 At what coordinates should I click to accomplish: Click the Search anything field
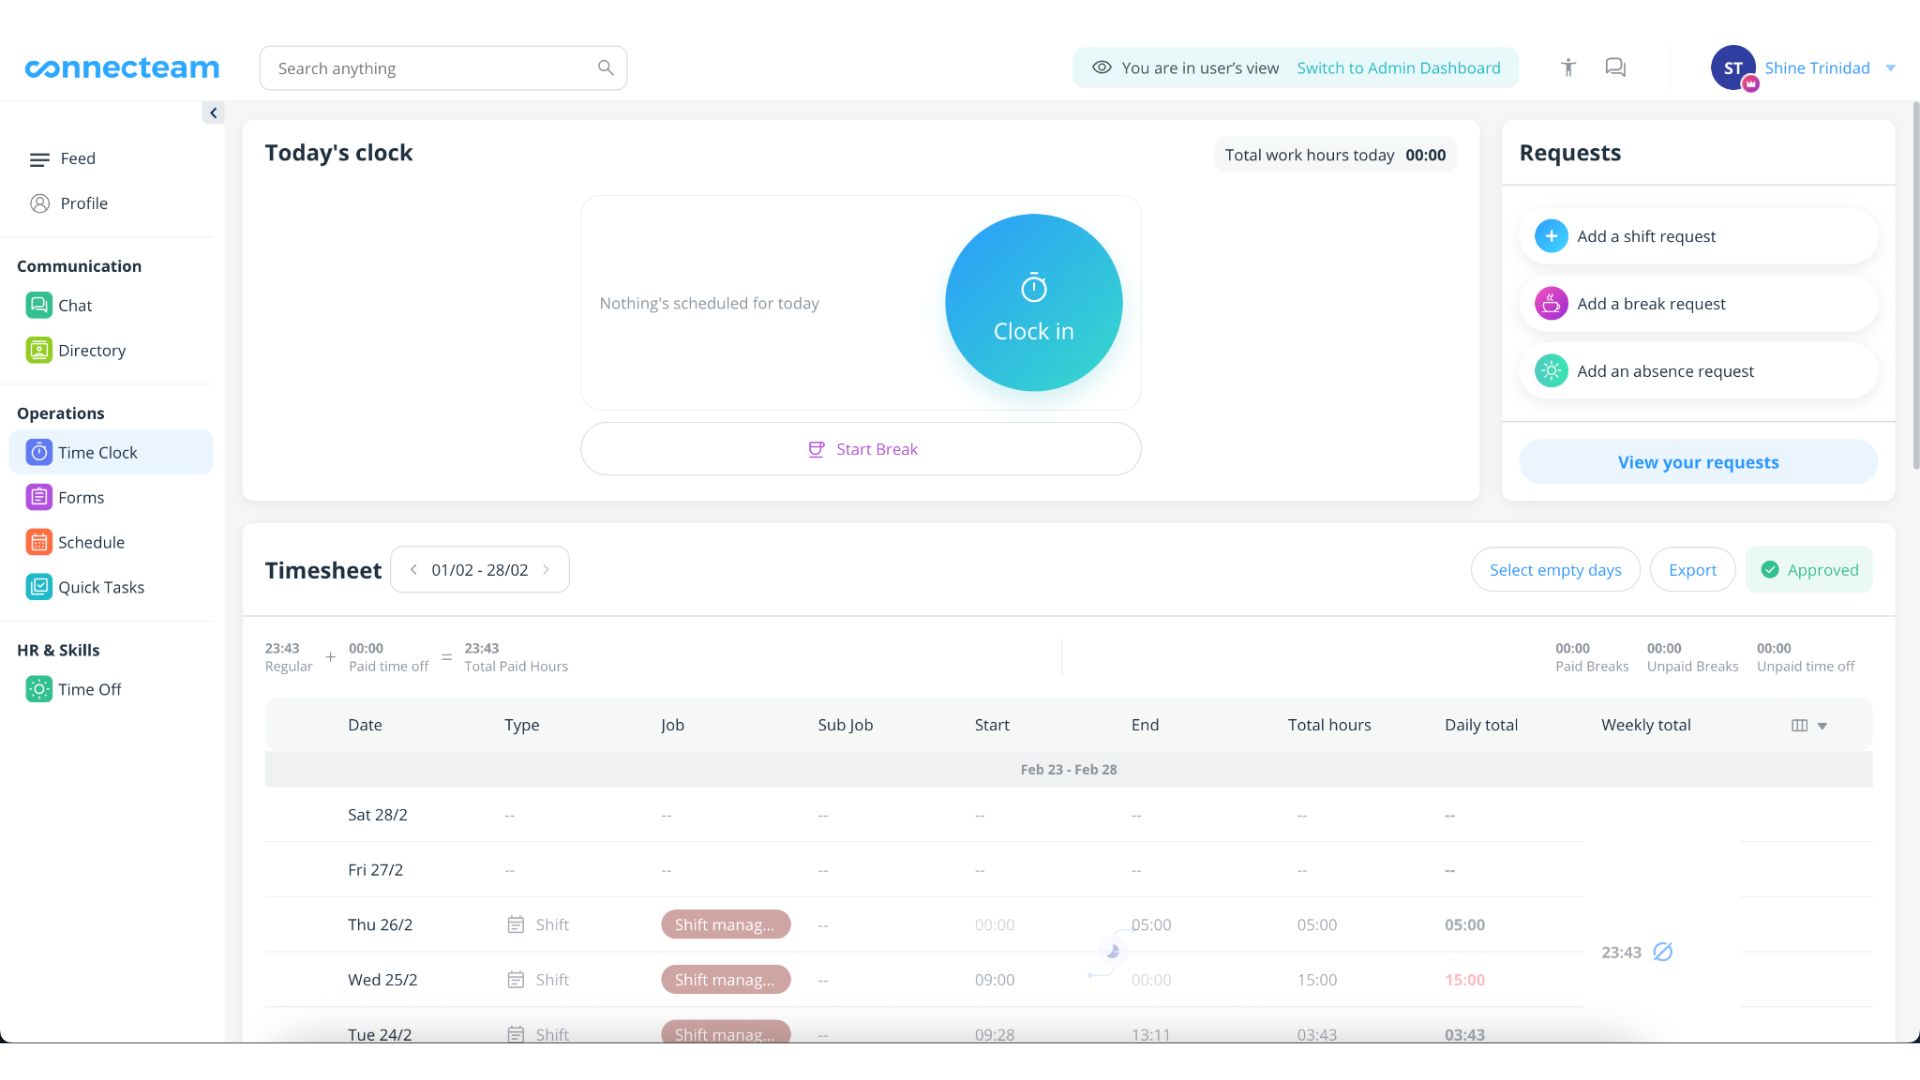pyautogui.click(x=443, y=68)
